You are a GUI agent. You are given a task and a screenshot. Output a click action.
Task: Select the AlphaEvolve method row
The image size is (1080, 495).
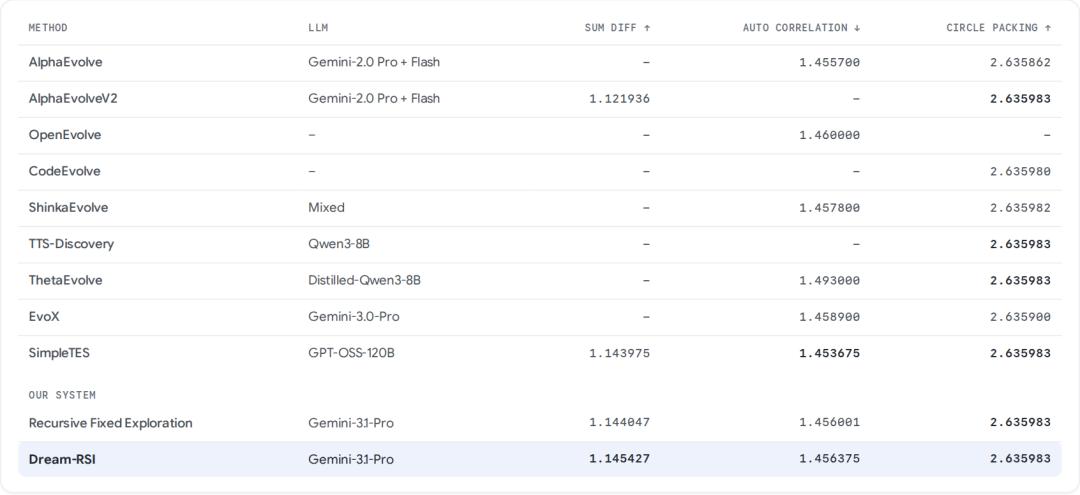pos(540,63)
